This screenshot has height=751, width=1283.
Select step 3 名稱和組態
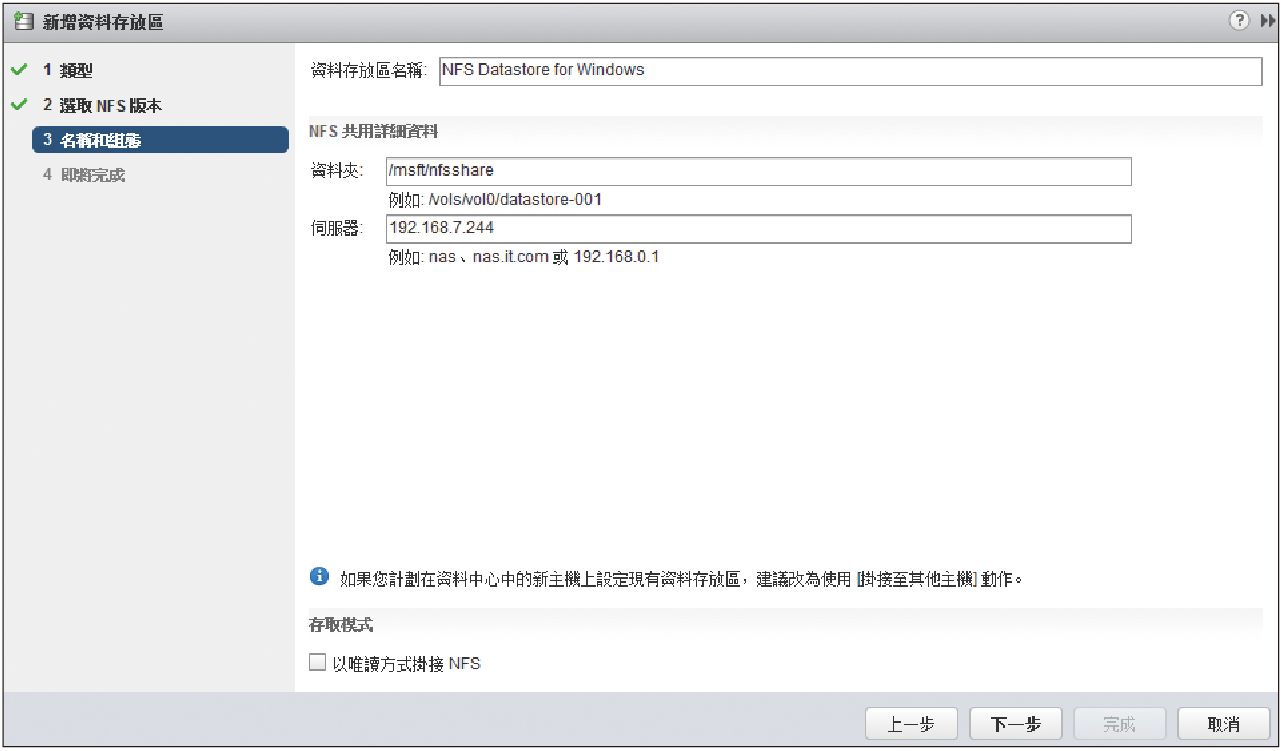[160, 140]
